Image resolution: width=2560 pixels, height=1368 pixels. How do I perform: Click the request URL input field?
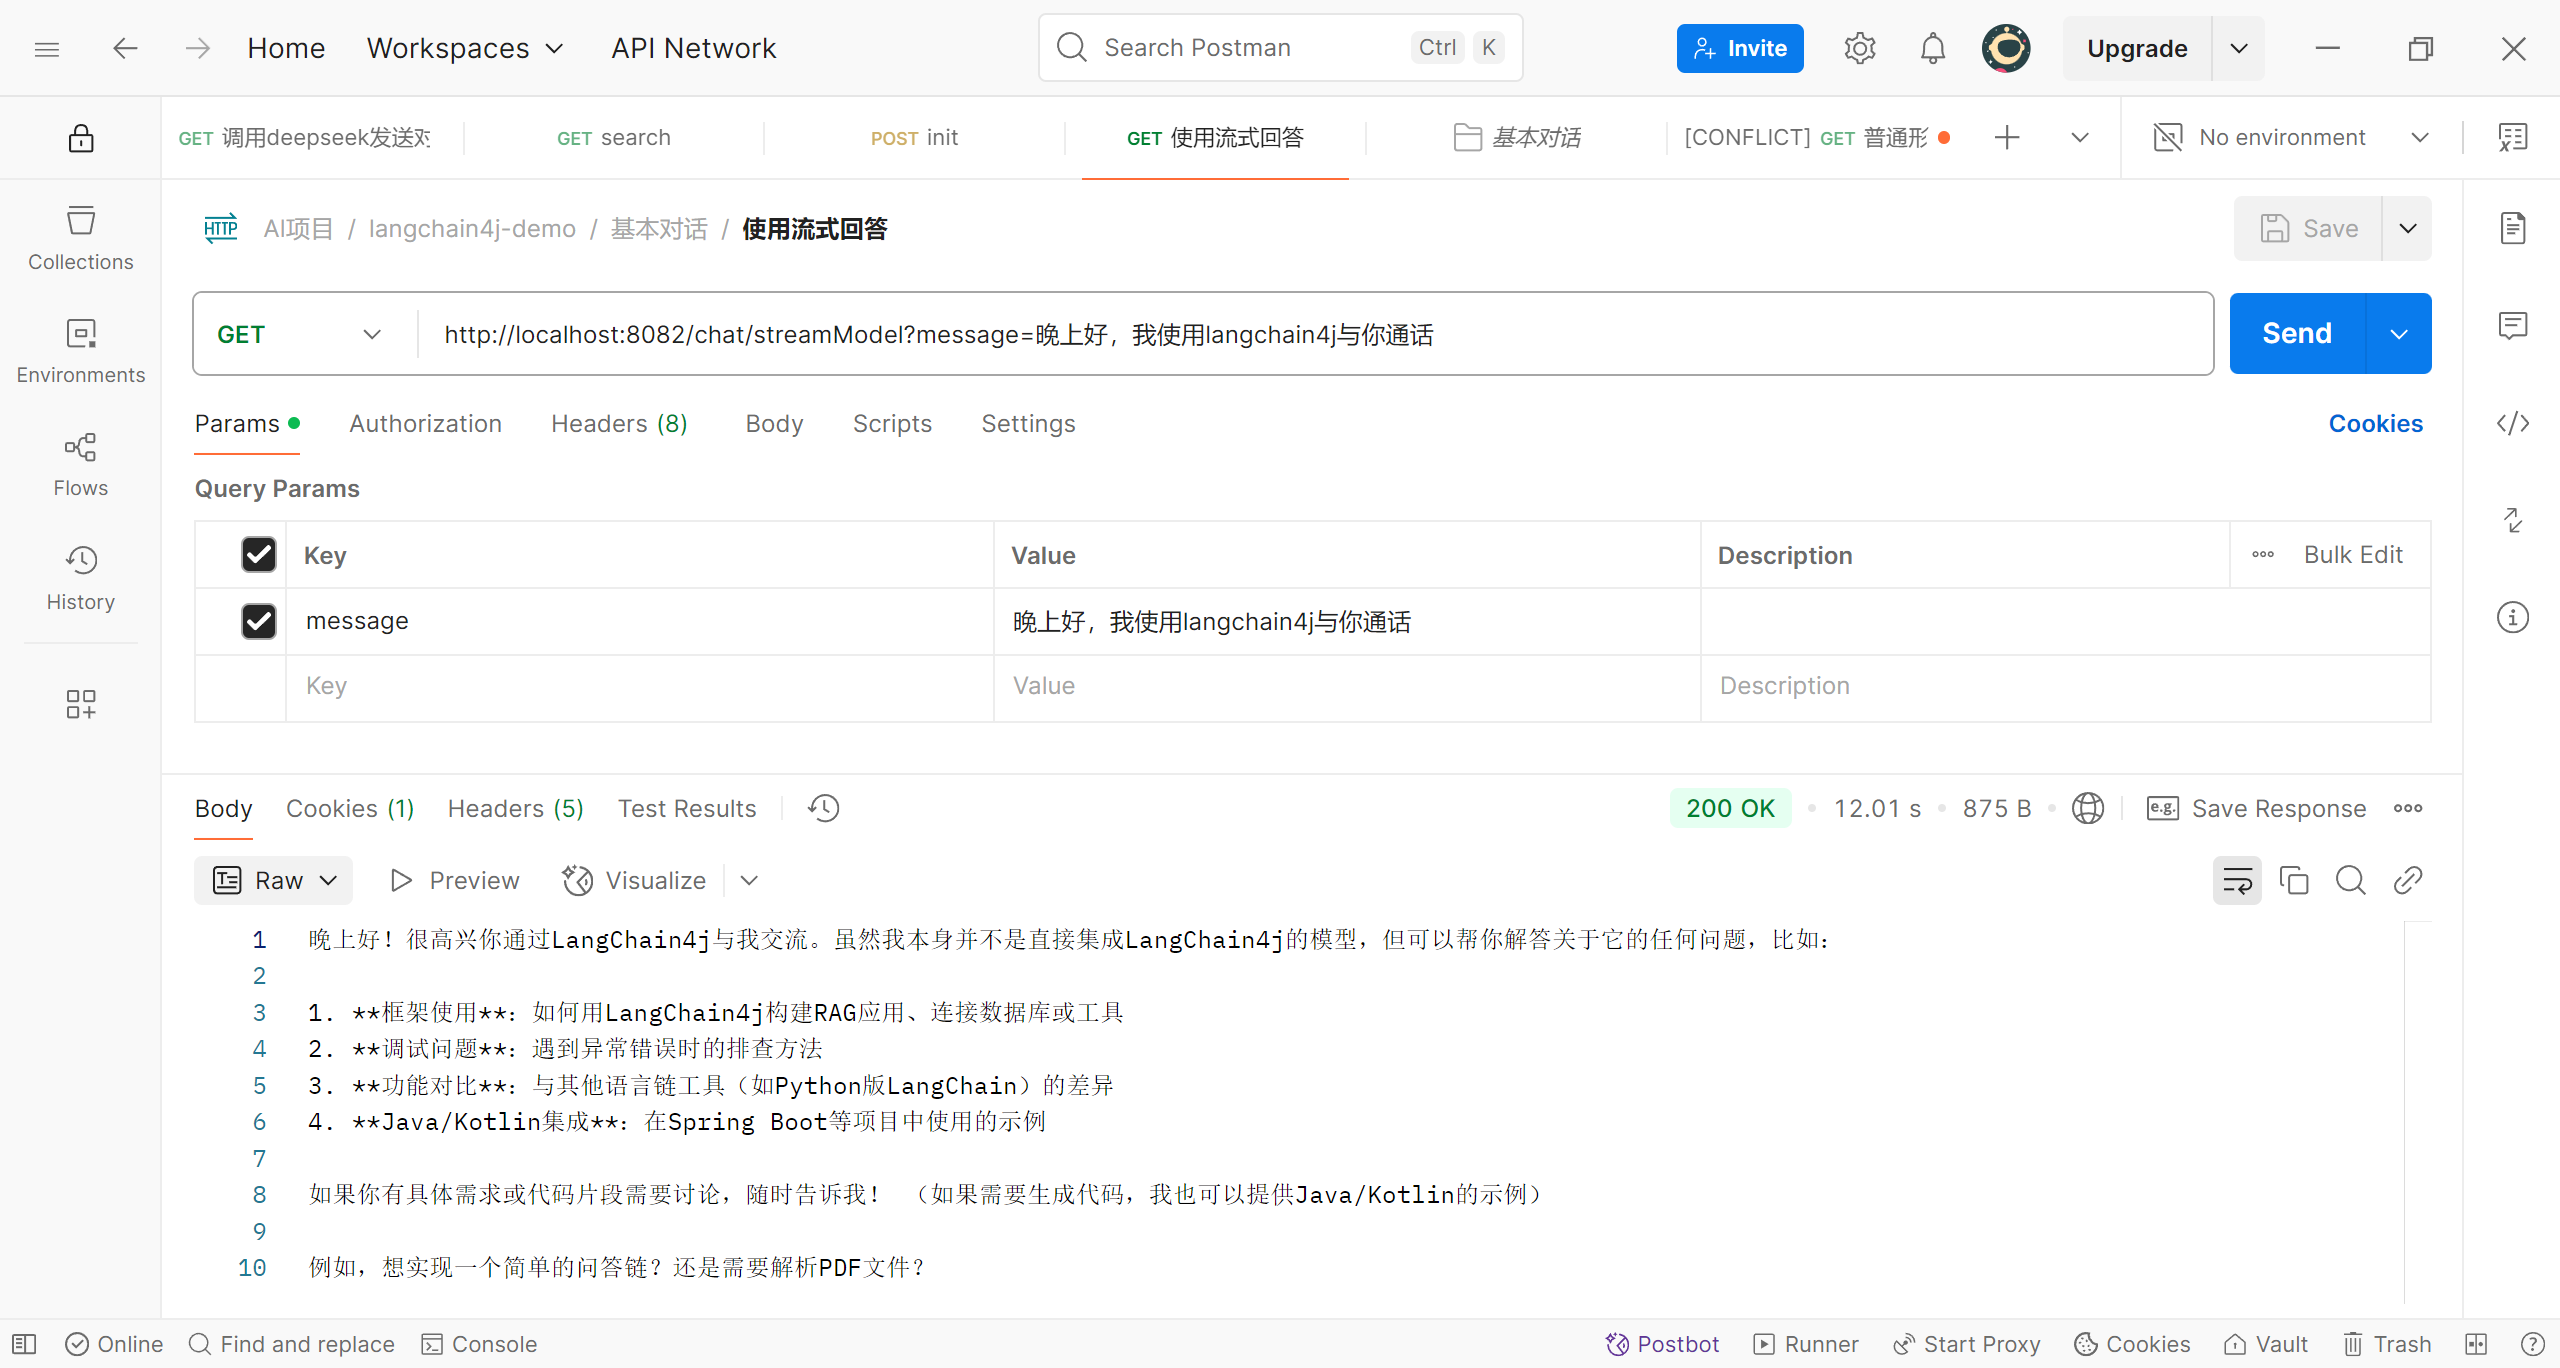click(1300, 334)
